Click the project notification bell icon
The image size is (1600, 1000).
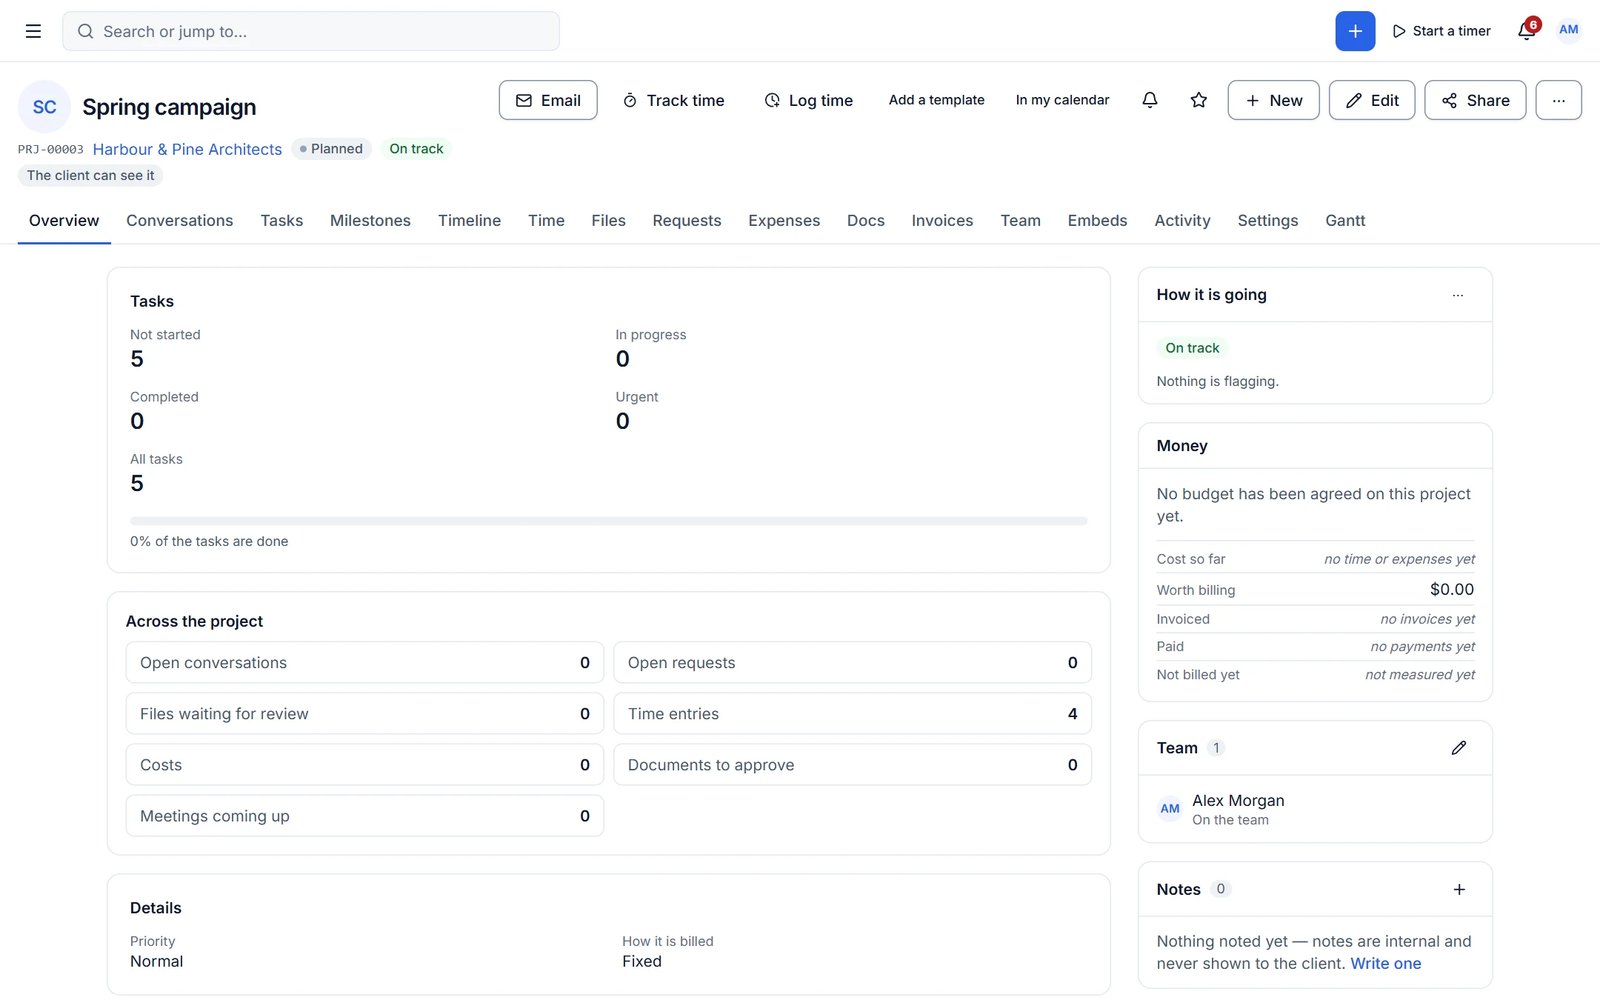[1150, 100]
